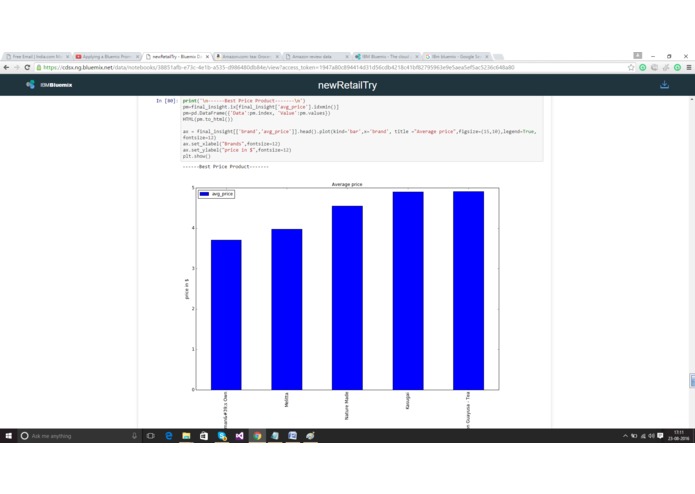Click the page vertical scrollbar thumb

pyautogui.click(x=692, y=380)
